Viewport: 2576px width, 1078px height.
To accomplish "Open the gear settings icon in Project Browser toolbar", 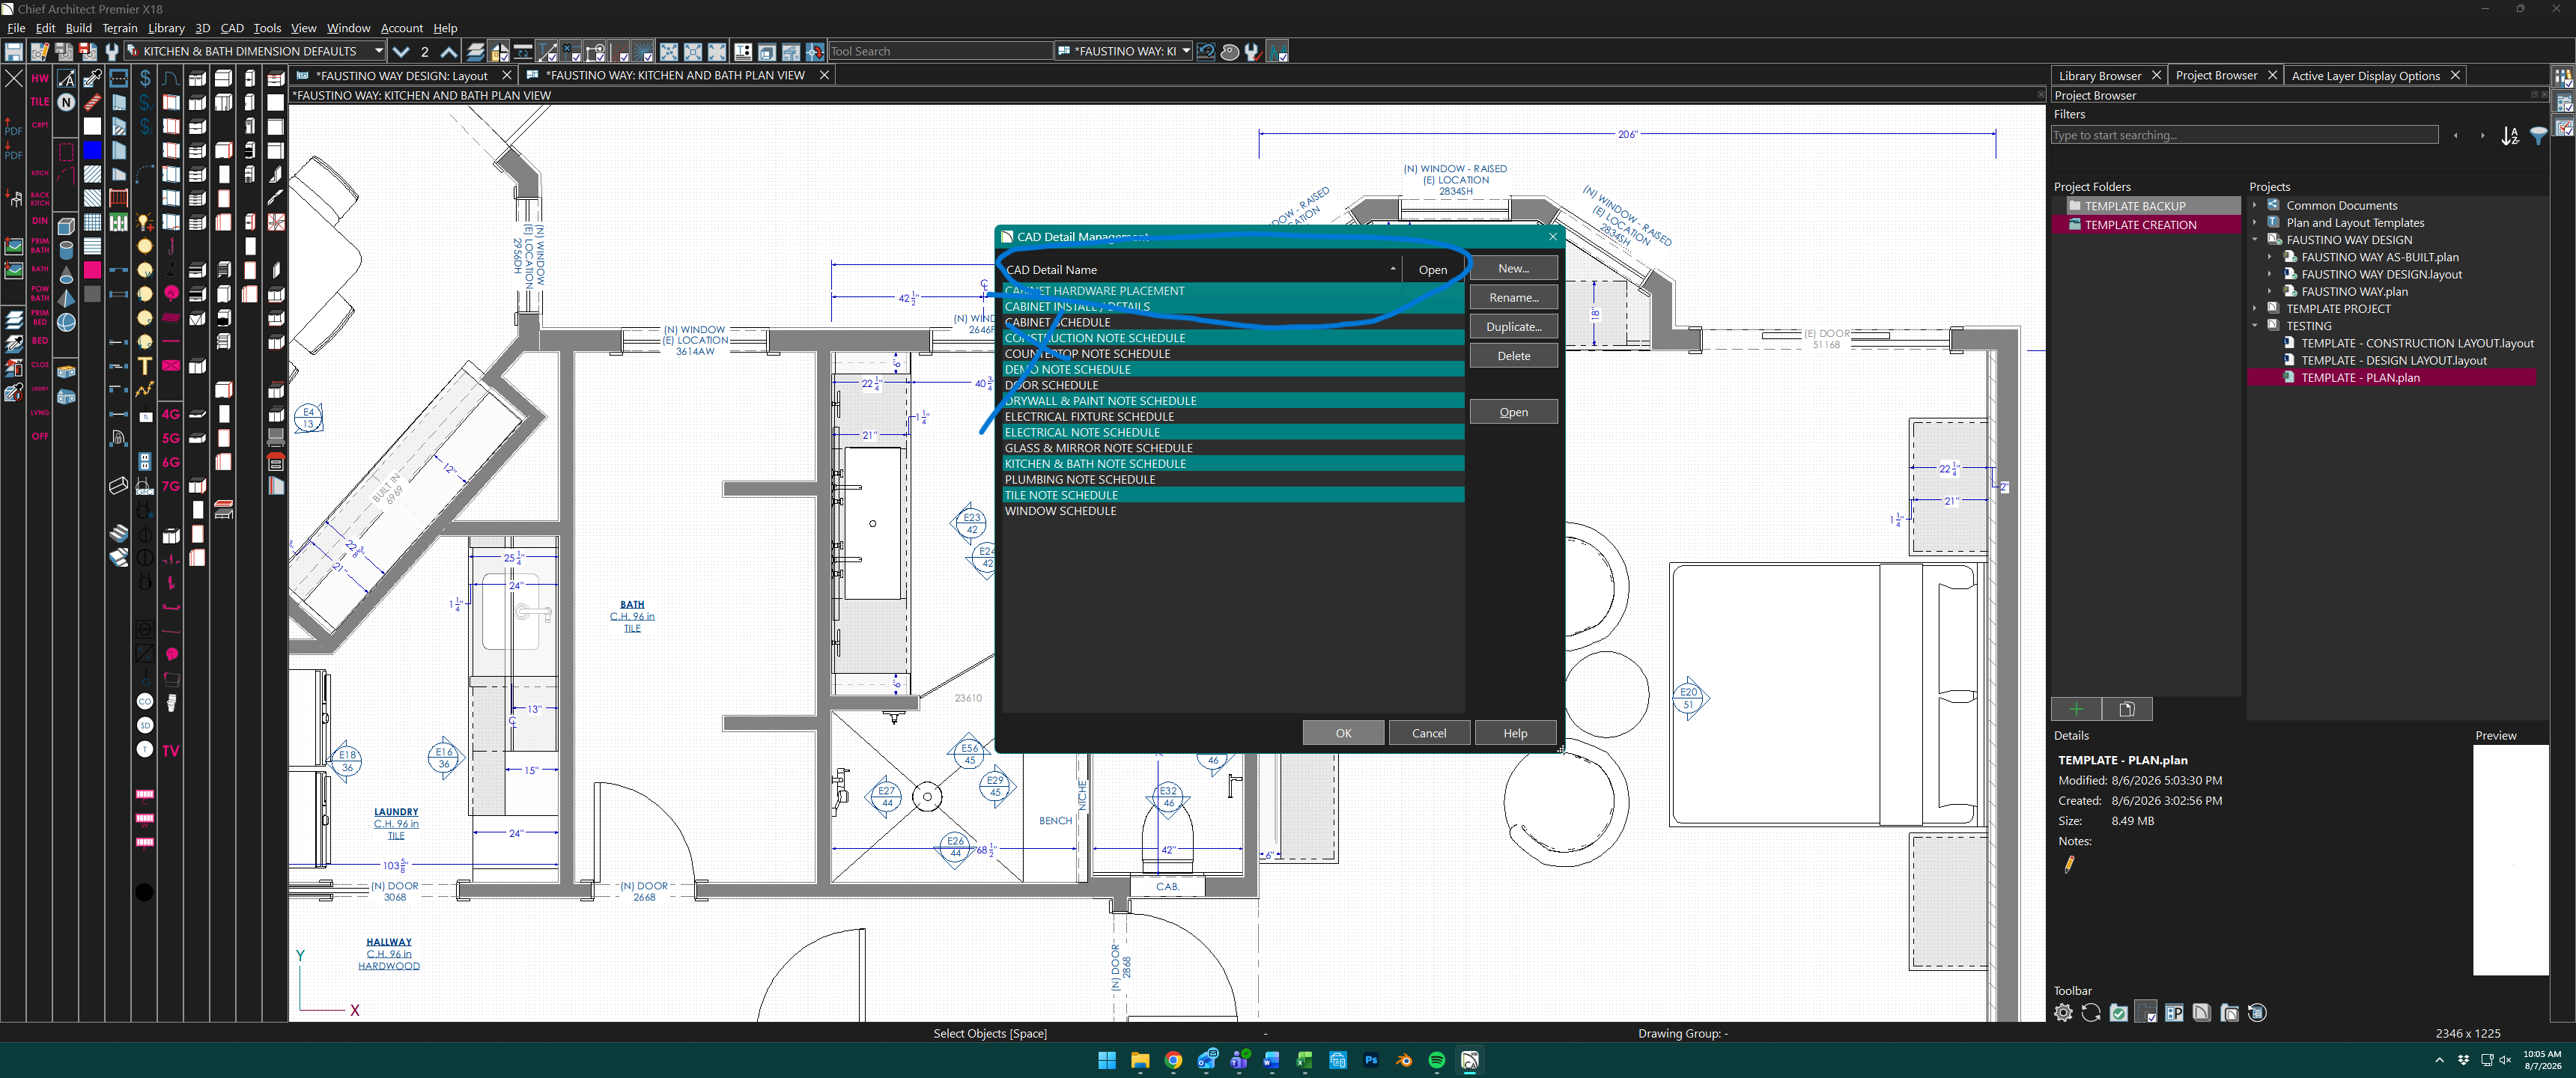I will click(2063, 1013).
